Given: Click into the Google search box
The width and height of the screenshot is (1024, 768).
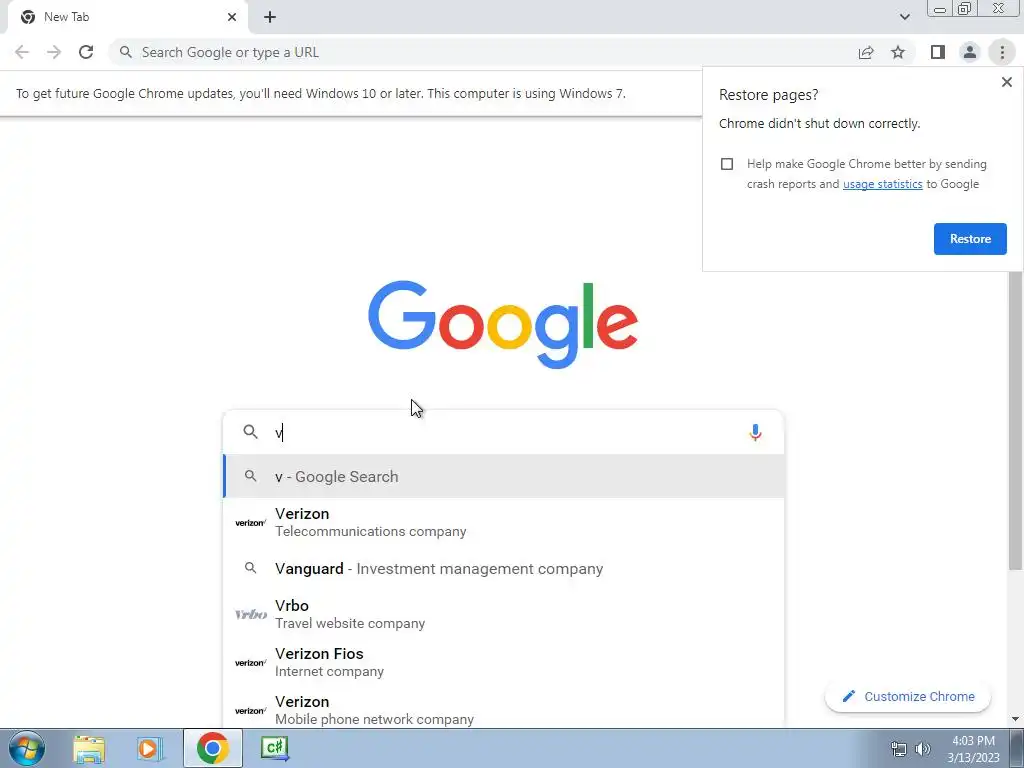Looking at the screenshot, I should pos(503,432).
